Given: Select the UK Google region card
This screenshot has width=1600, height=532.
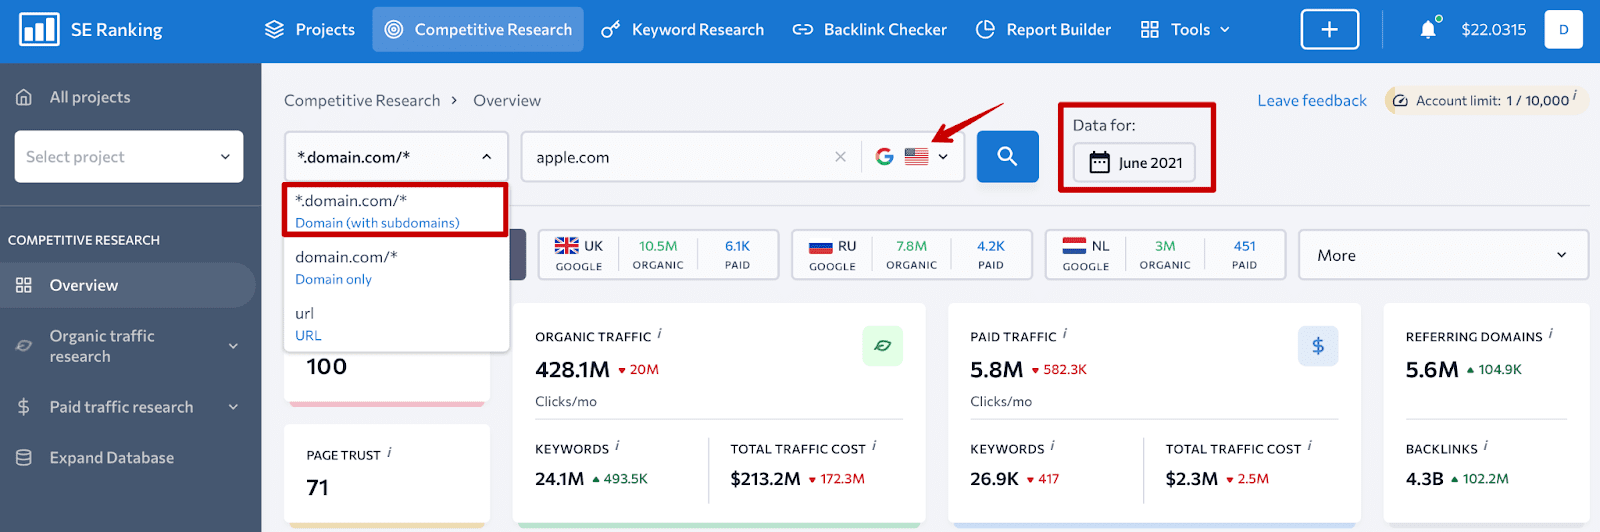Looking at the screenshot, I should pyautogui.click(x=658, y=255).
